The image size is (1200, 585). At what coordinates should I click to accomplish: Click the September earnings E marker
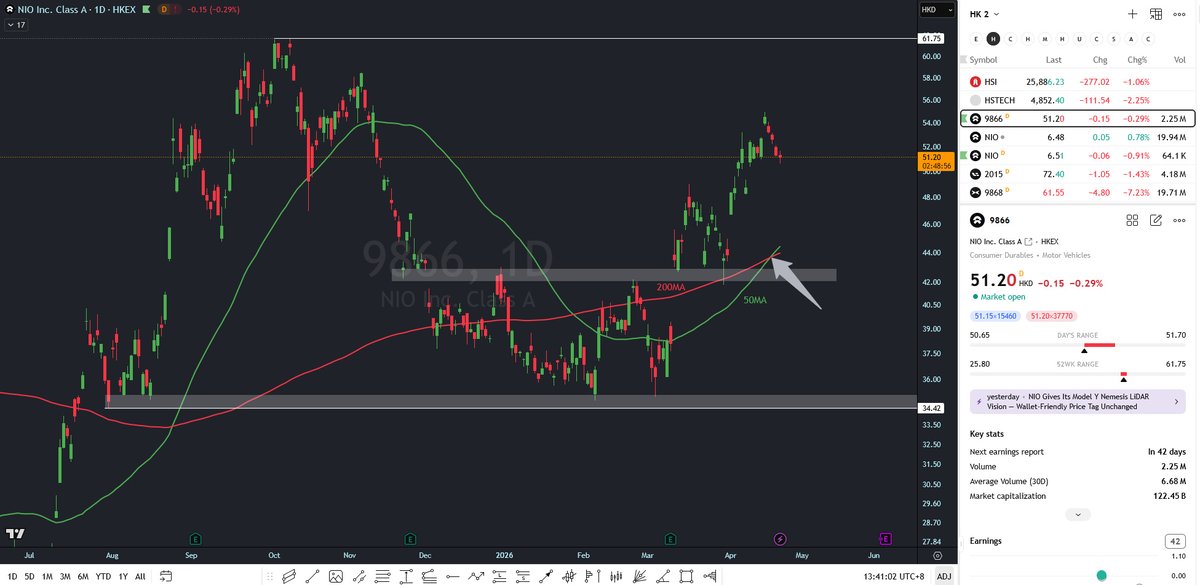pyautogui.click(x=195, y=538)
